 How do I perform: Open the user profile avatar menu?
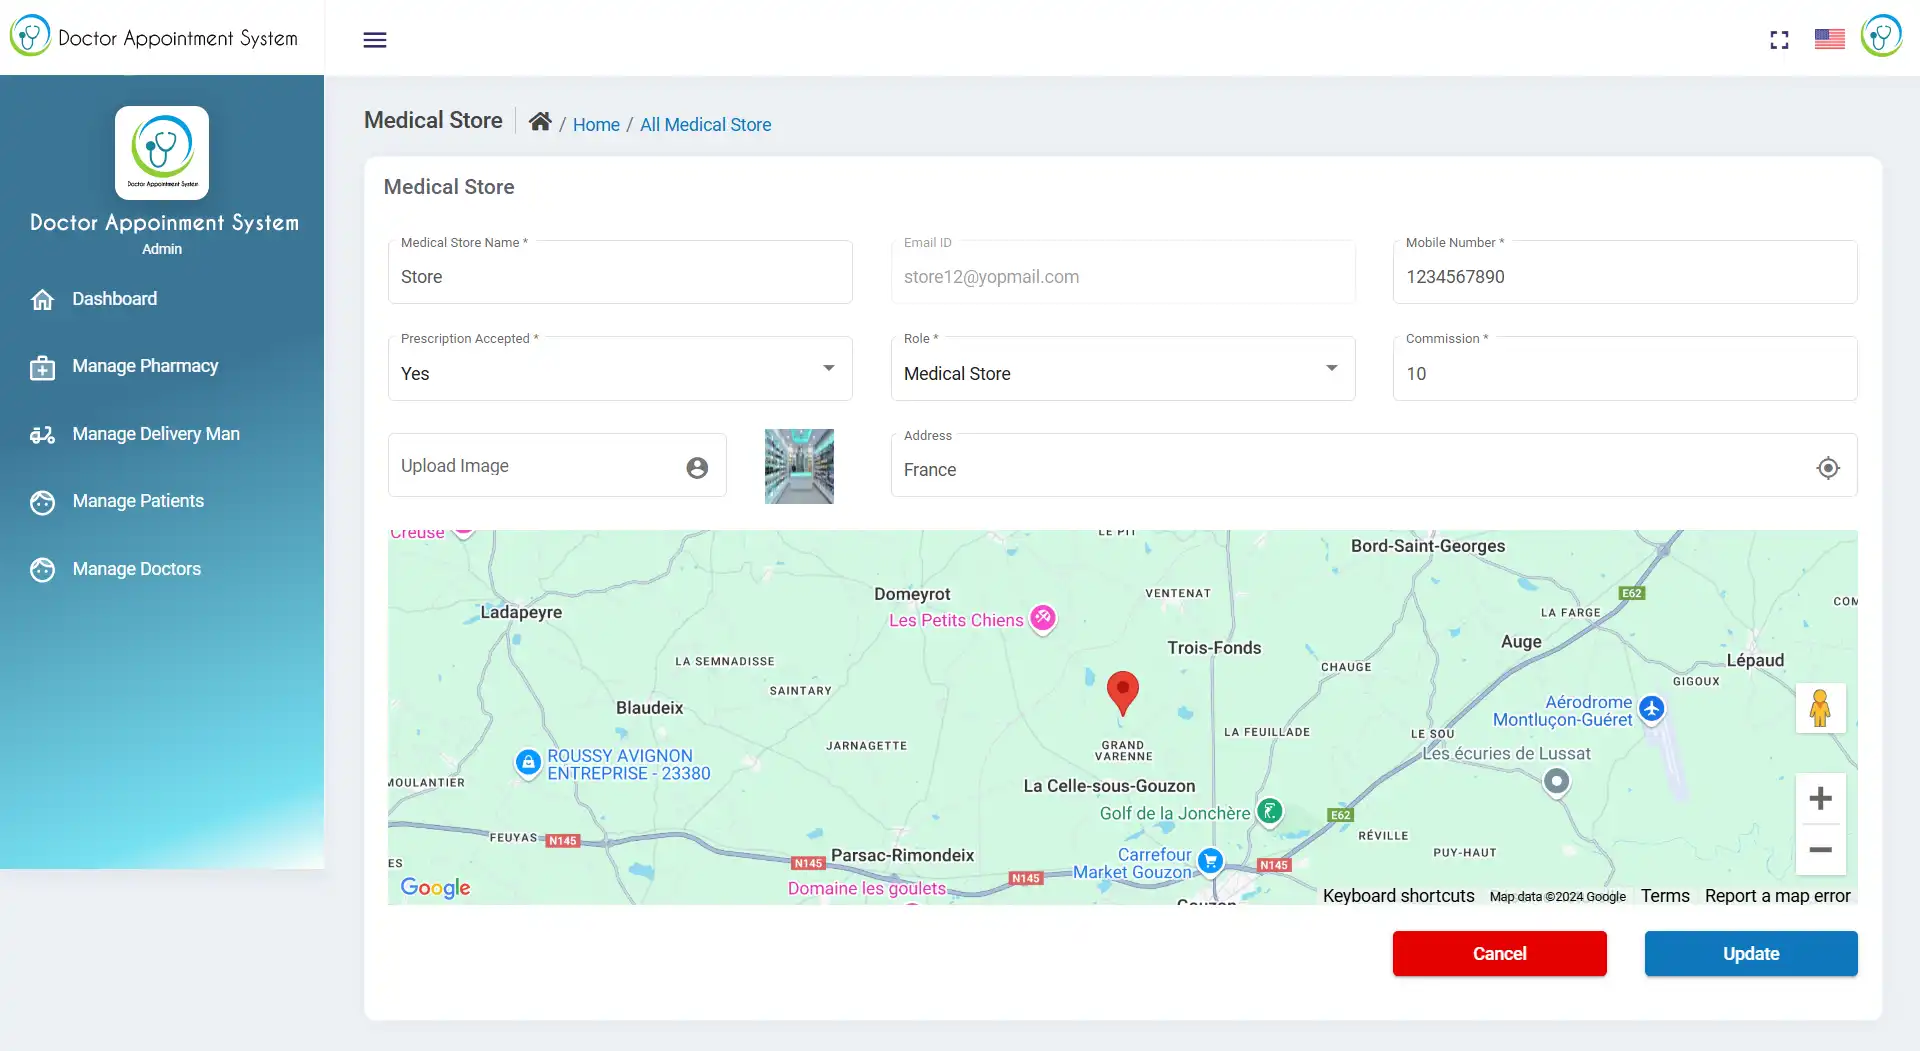click(1881, 36)
